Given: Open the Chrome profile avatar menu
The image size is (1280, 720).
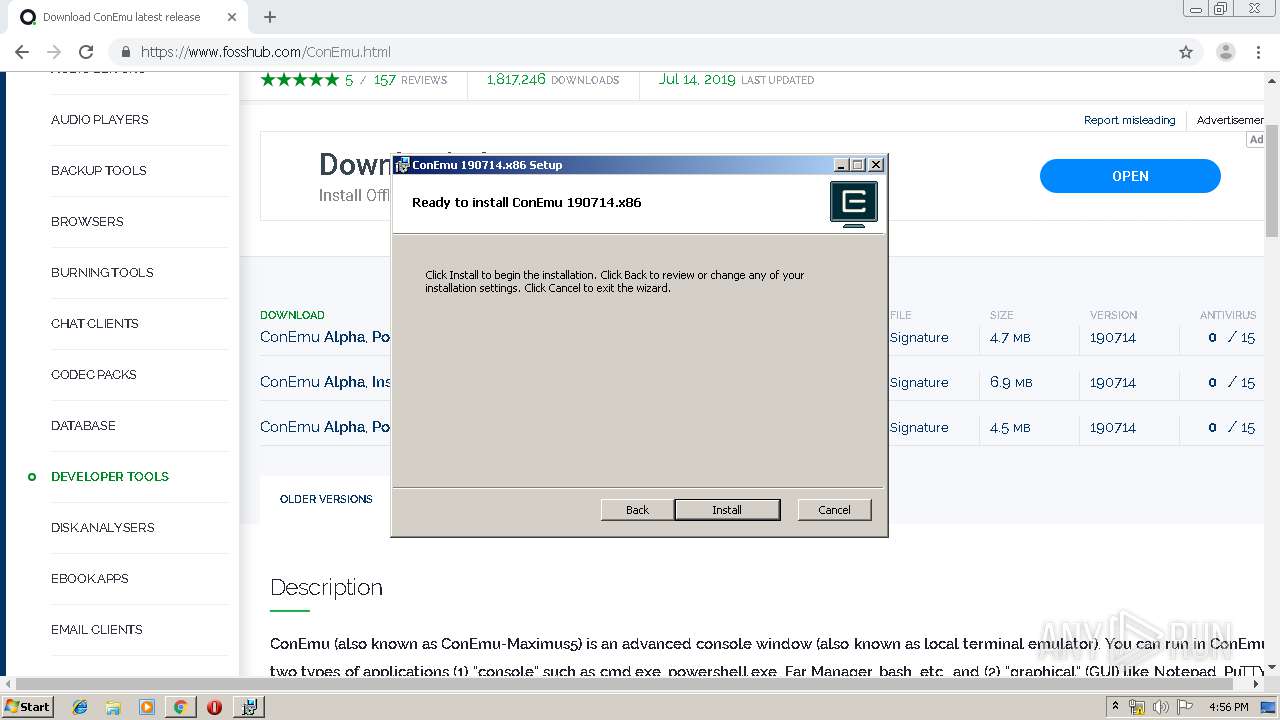Looking at the screenshot, I should click(1226, 52).
